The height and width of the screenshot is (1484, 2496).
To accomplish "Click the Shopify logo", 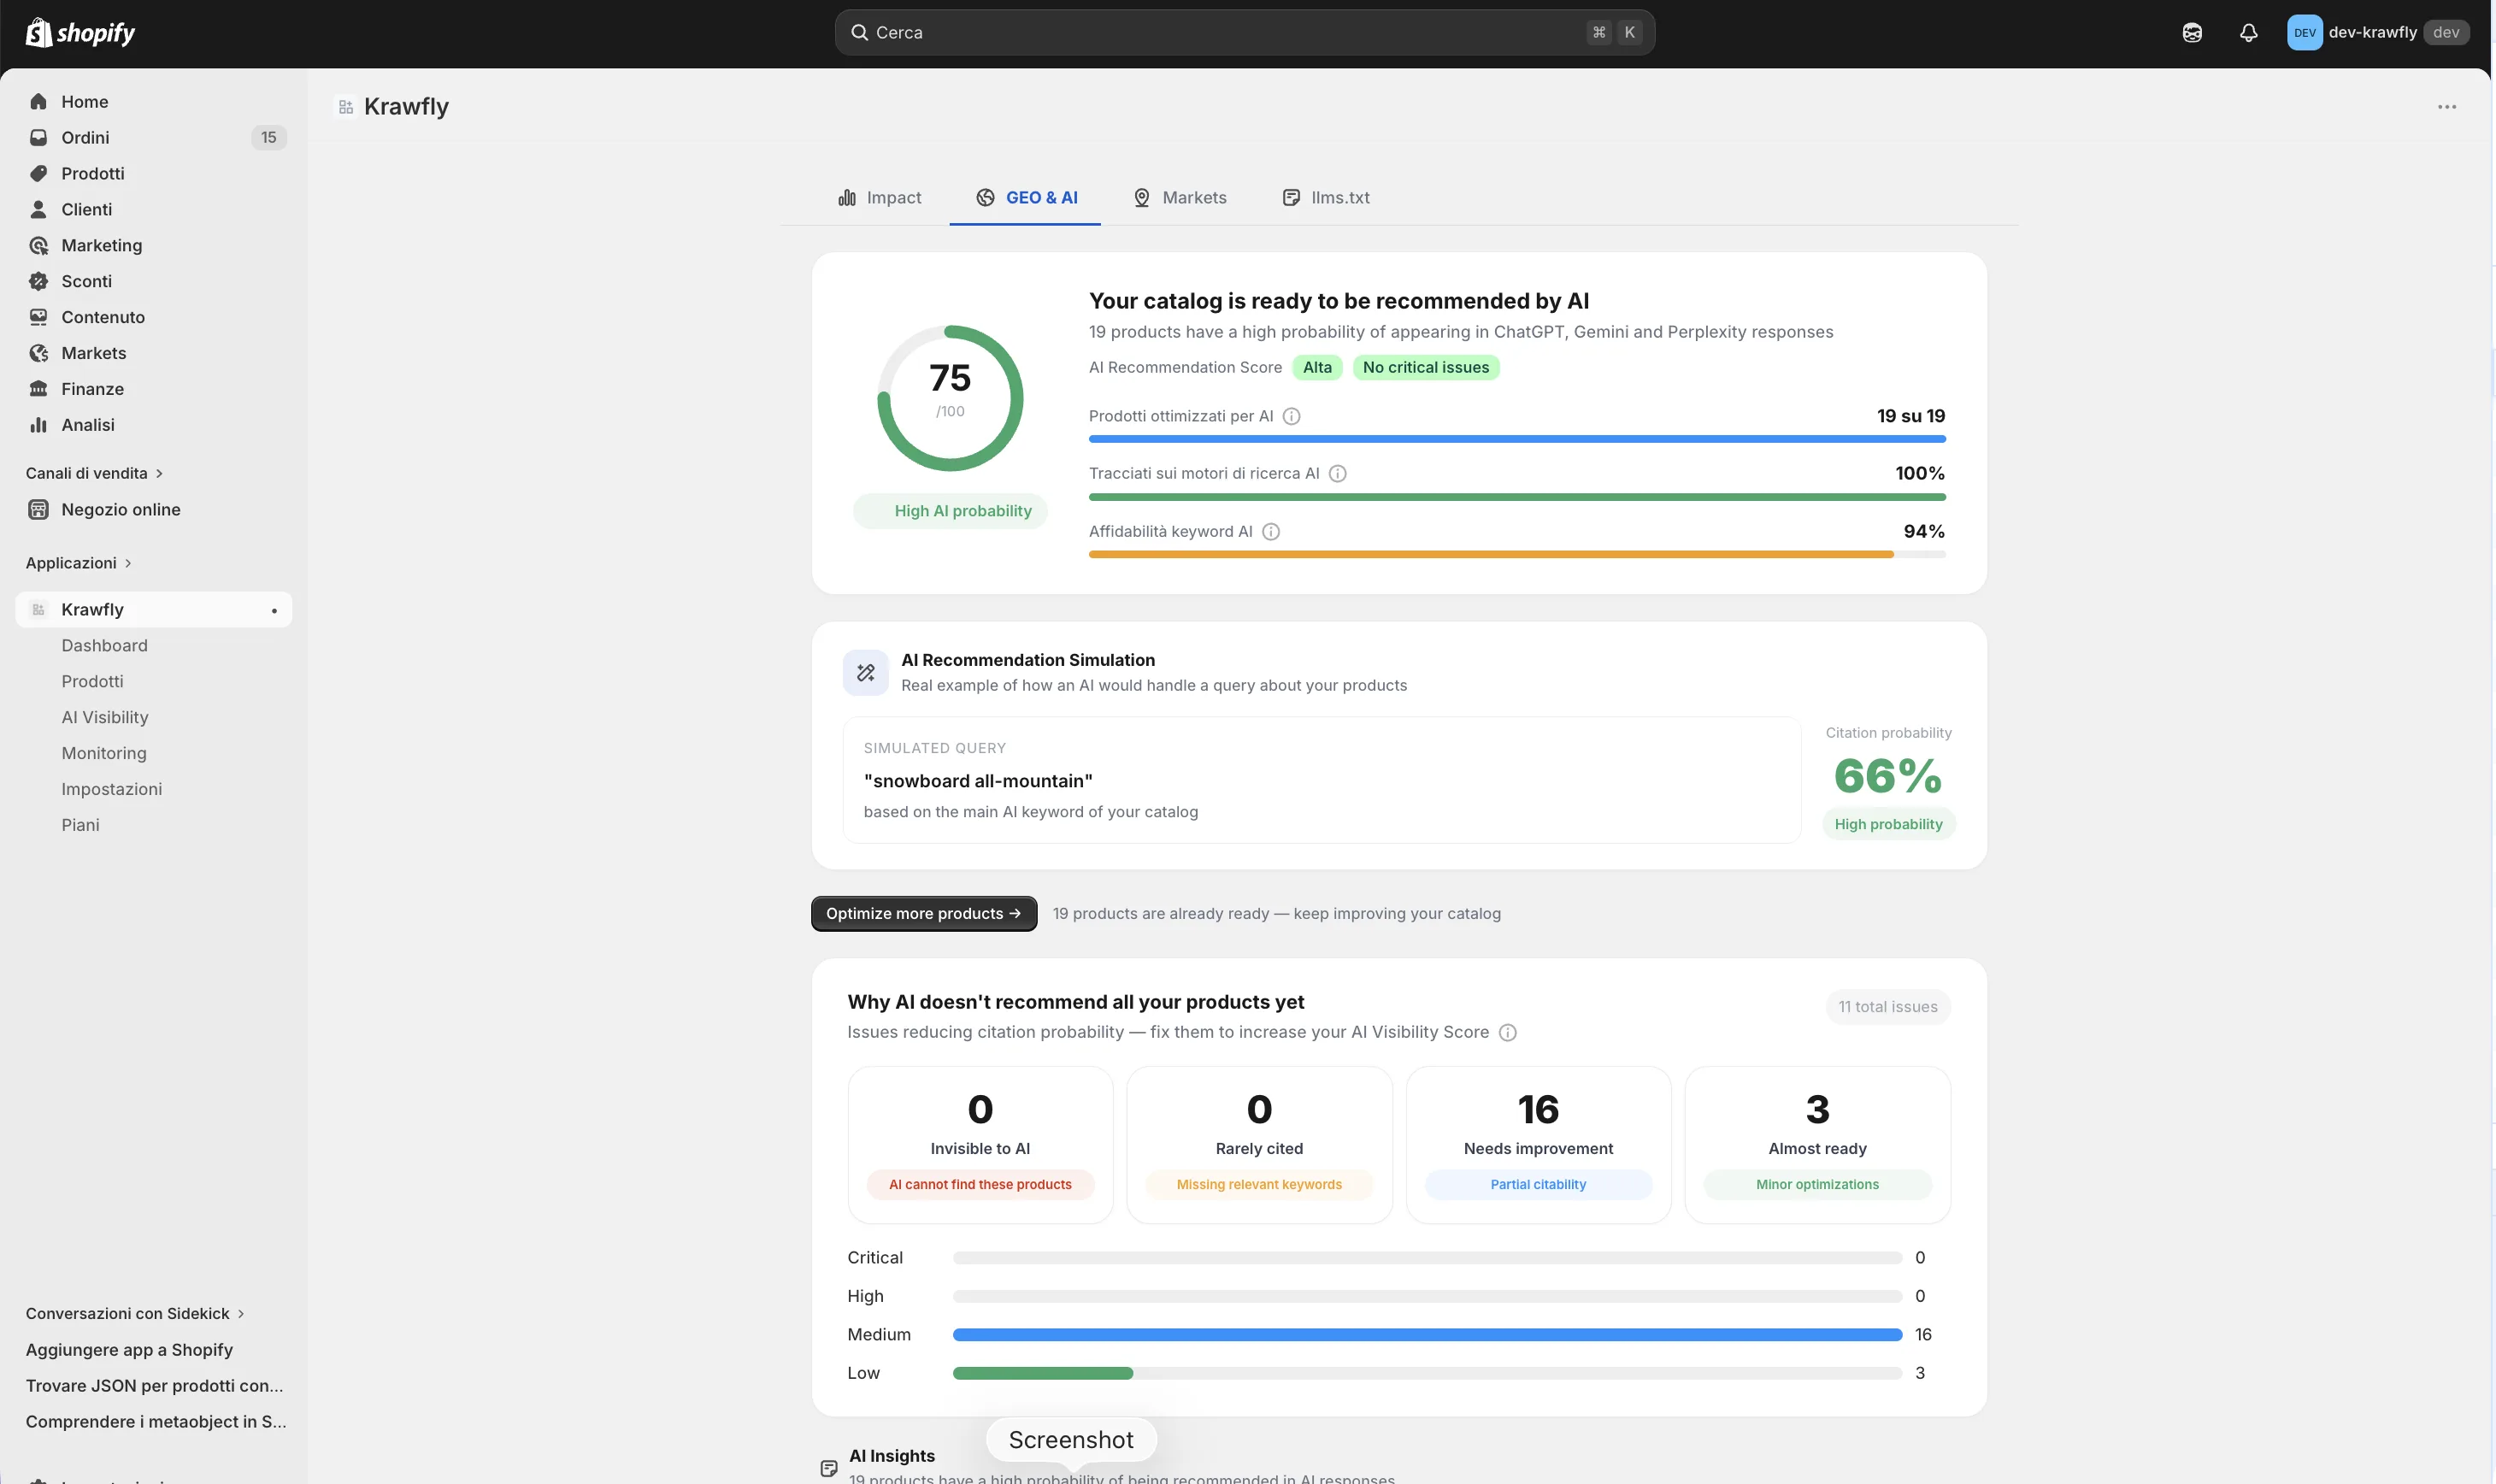I will coord(80,33).
